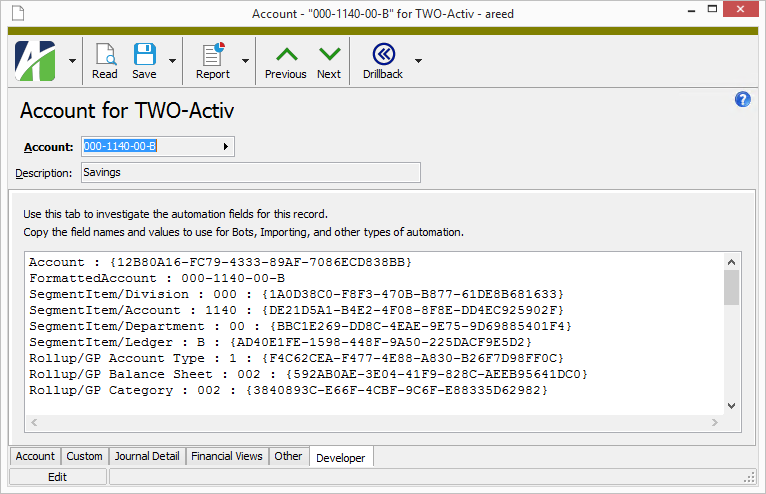The height and width of the screenshot is (494, 766).
Task: Switch to the Other tab
Action: tap(288, 456)
